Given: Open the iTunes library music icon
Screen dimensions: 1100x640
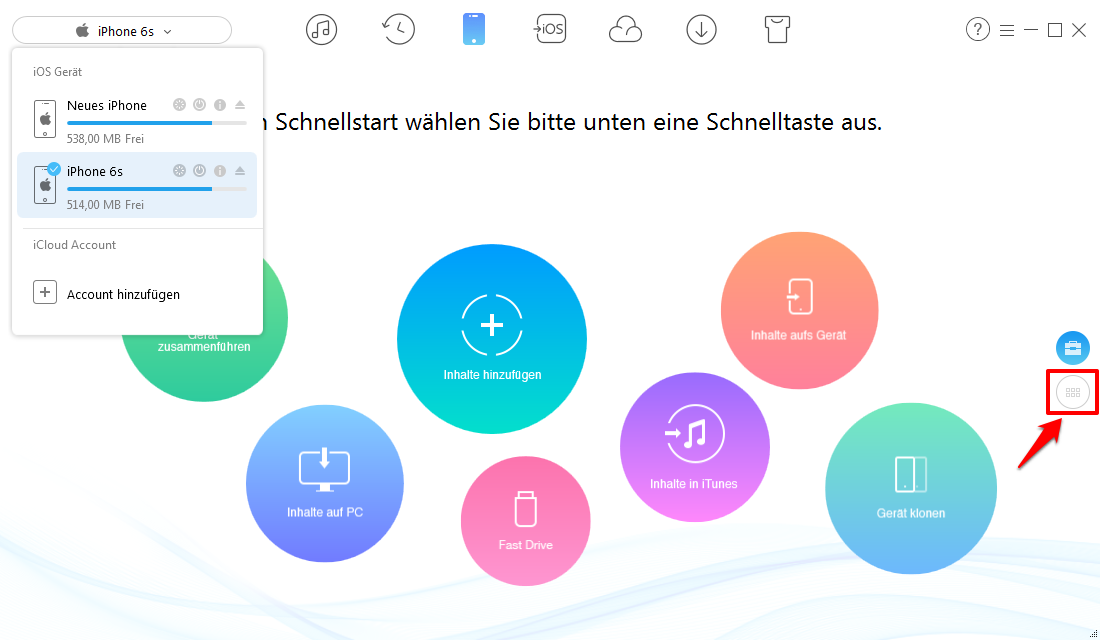Looking at the screenshot, I should [x=321, y=29].
